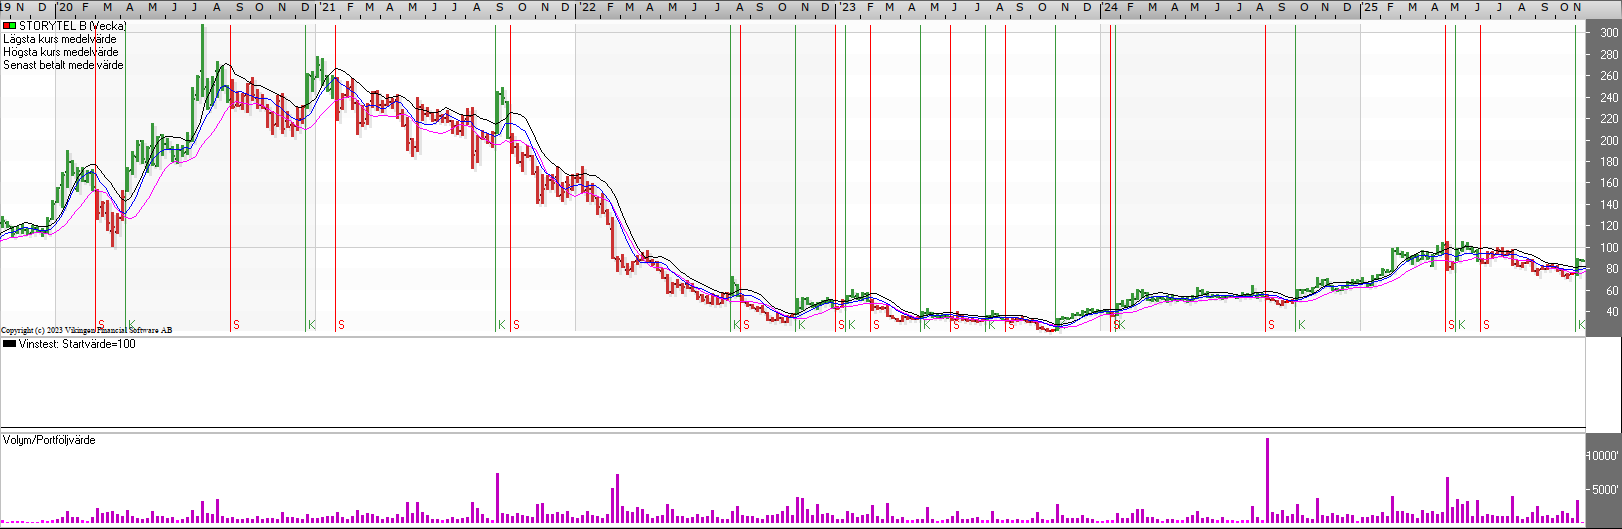Jump to the '25 year label on timeline
The width and height of the screenshot is (1622, 529).
coord(1369,7)
